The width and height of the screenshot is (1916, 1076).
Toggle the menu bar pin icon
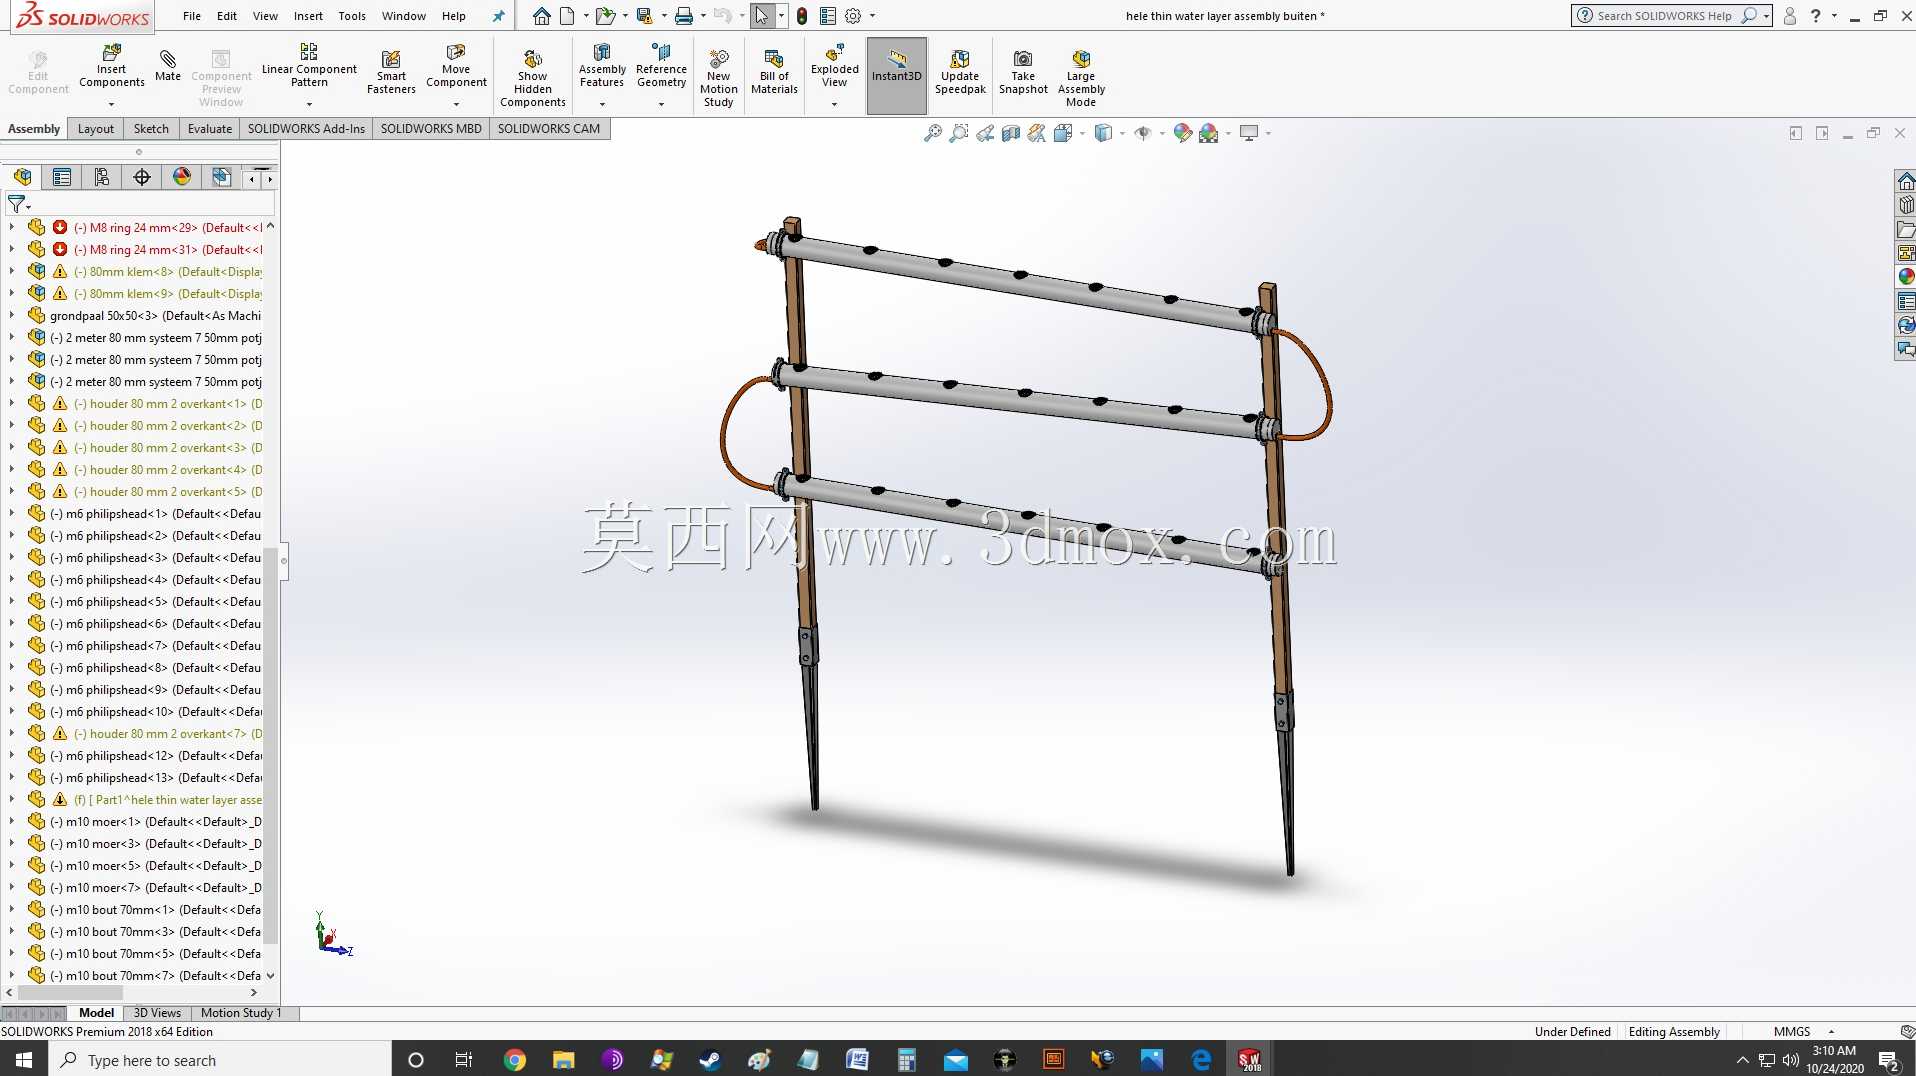coord(499,16)
